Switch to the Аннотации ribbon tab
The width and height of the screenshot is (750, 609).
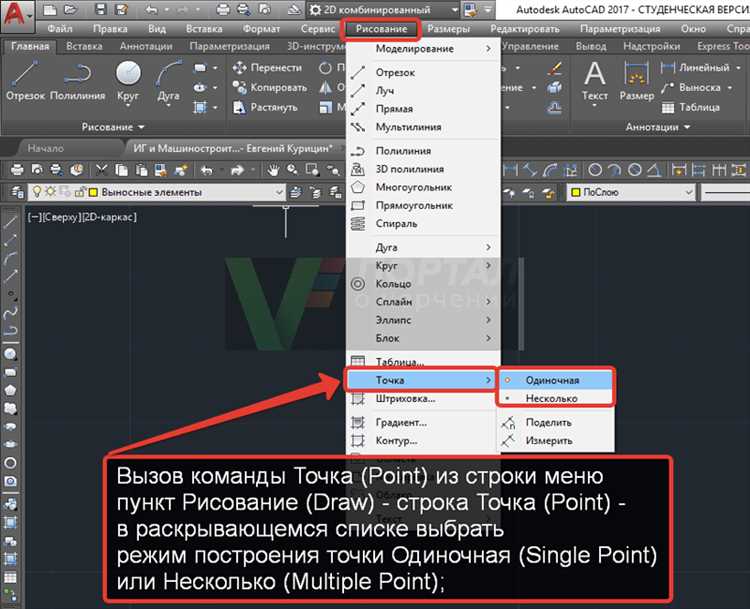click(146, 46)
